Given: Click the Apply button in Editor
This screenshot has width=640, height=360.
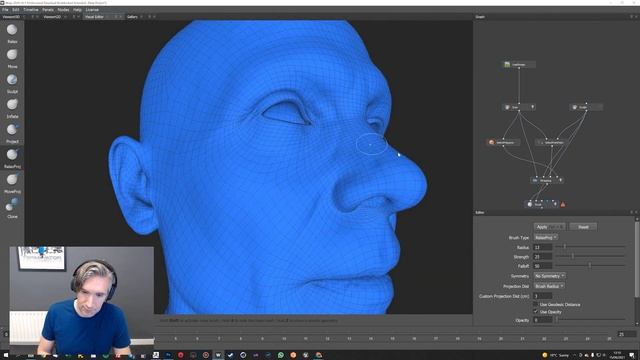Looking at the screenshot, I should (549, 227).
